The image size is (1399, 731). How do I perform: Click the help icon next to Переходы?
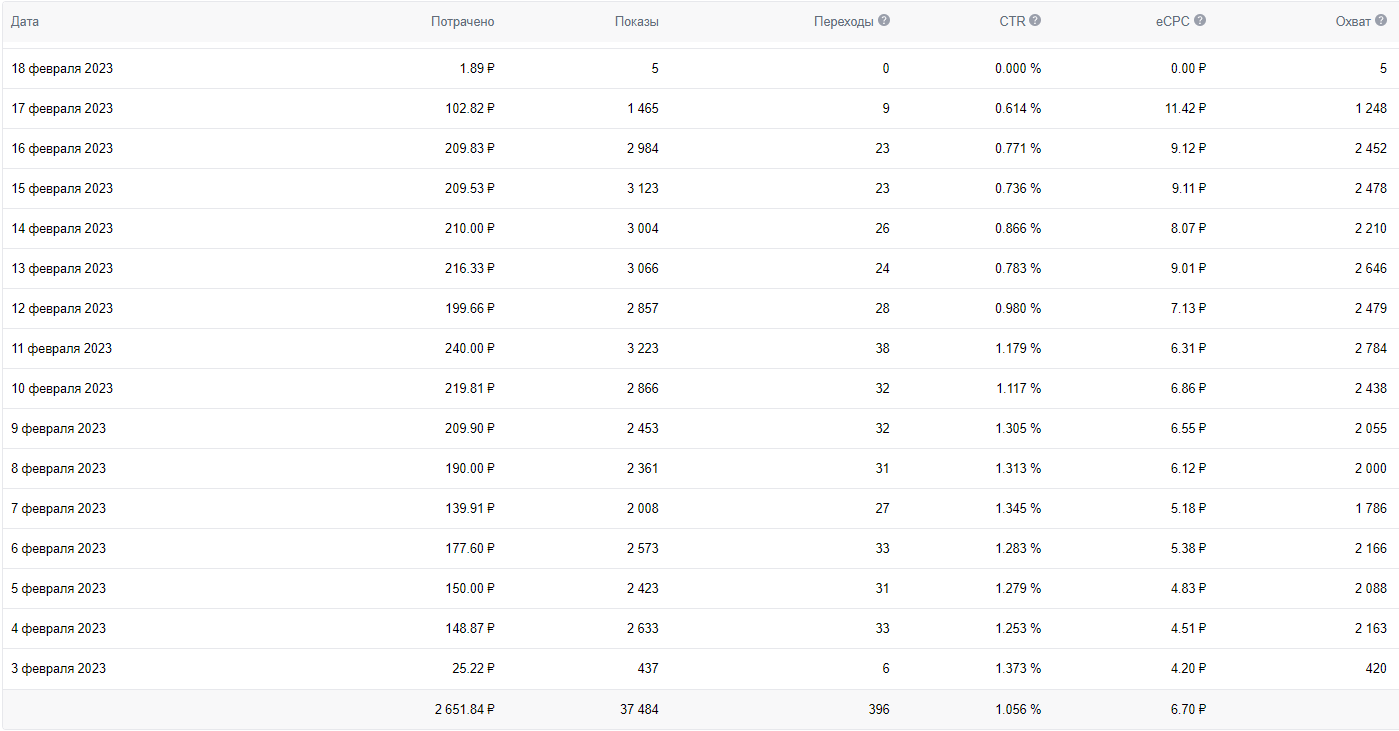(x=884, y=21)
